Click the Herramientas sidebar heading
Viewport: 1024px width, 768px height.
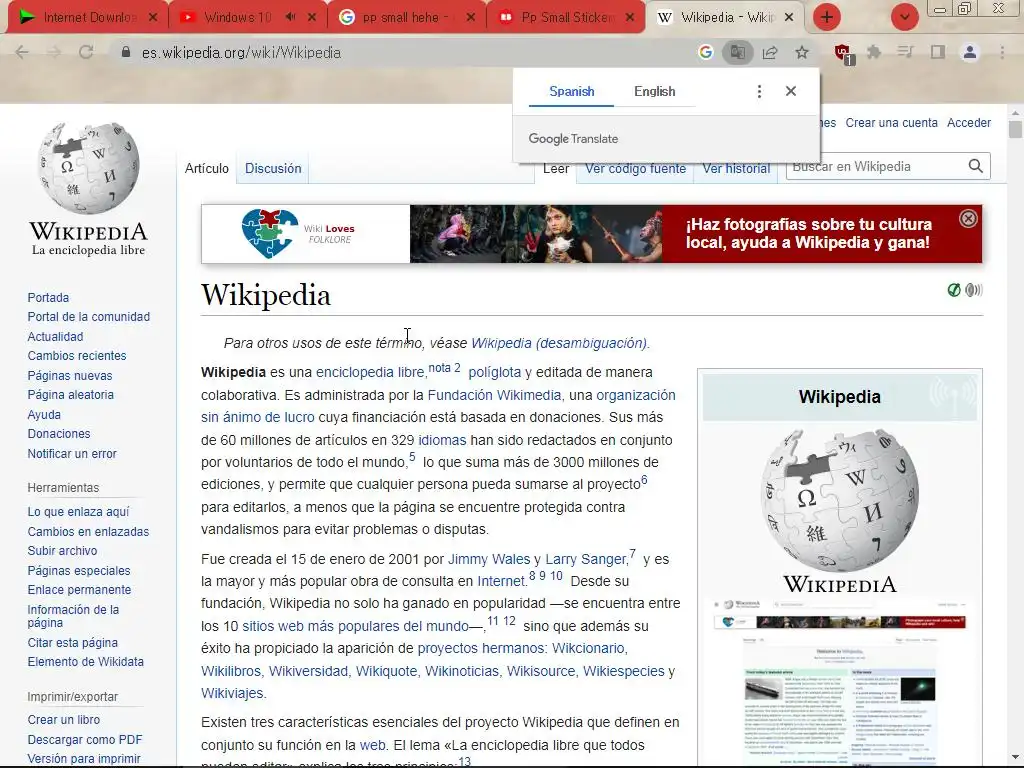(x=63, y=487)
